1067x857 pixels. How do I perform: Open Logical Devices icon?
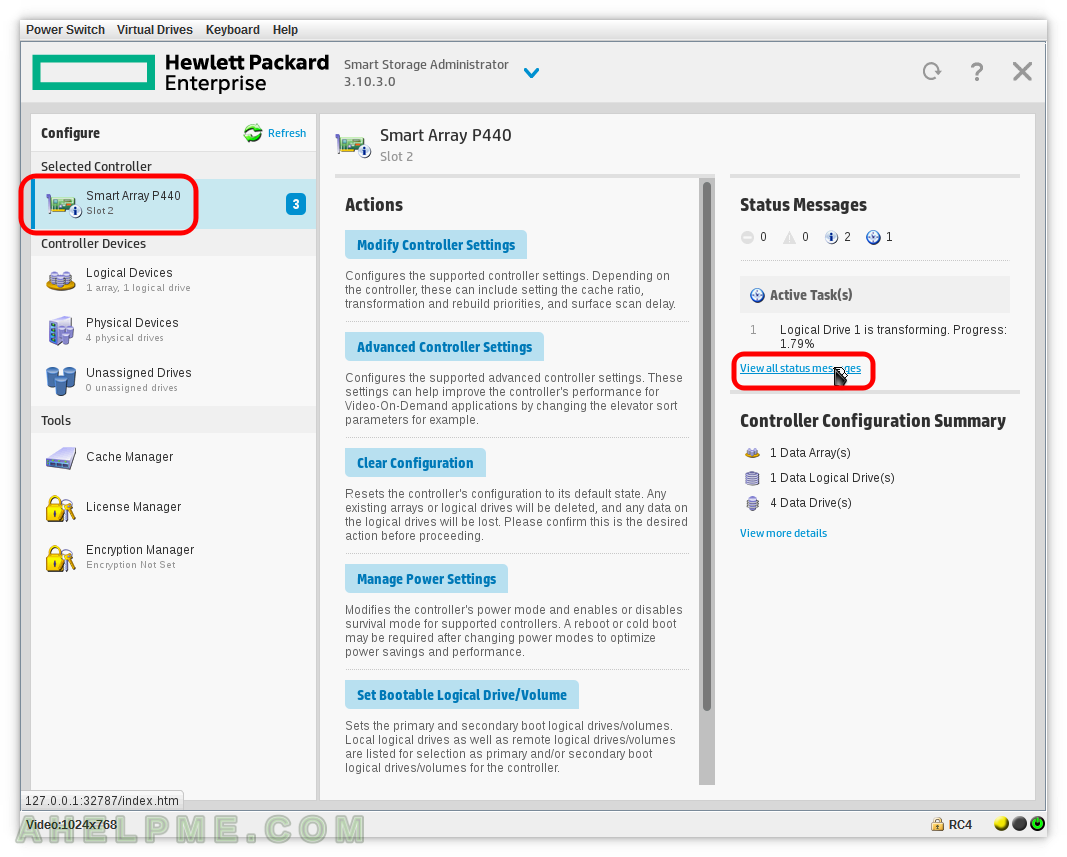click(x=61, y=280)
